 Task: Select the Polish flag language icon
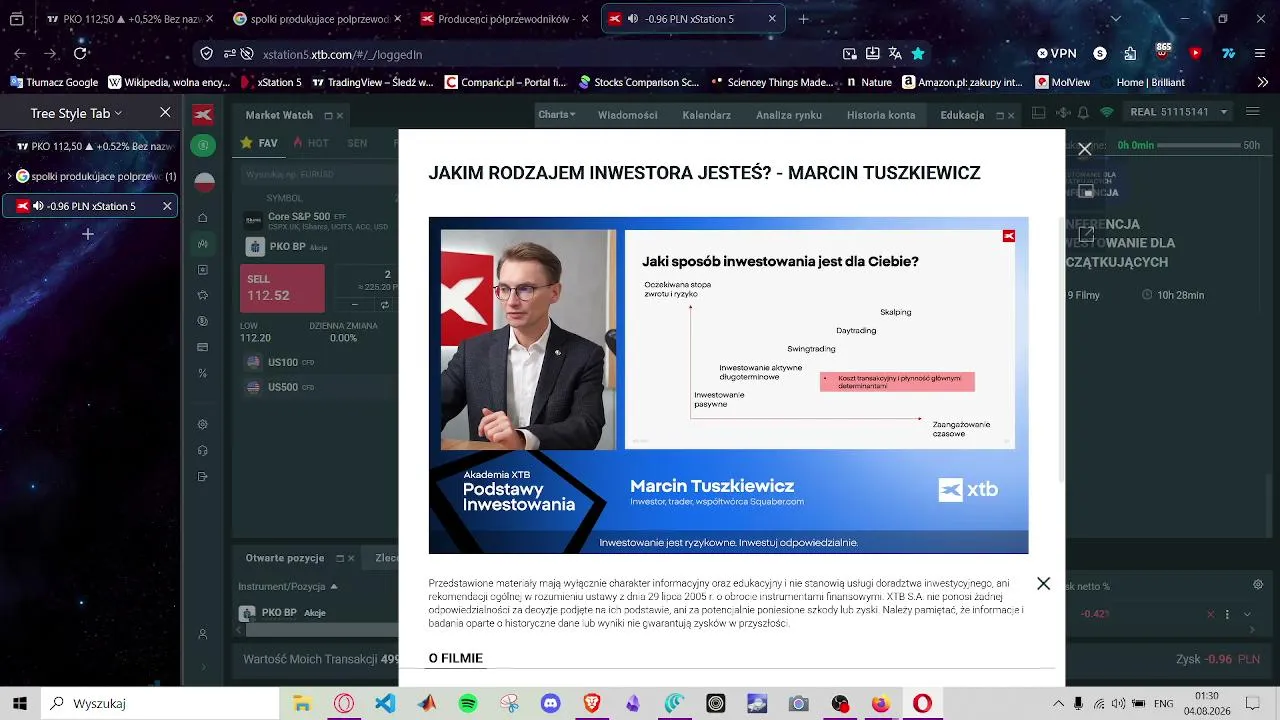tap(203, 182)
